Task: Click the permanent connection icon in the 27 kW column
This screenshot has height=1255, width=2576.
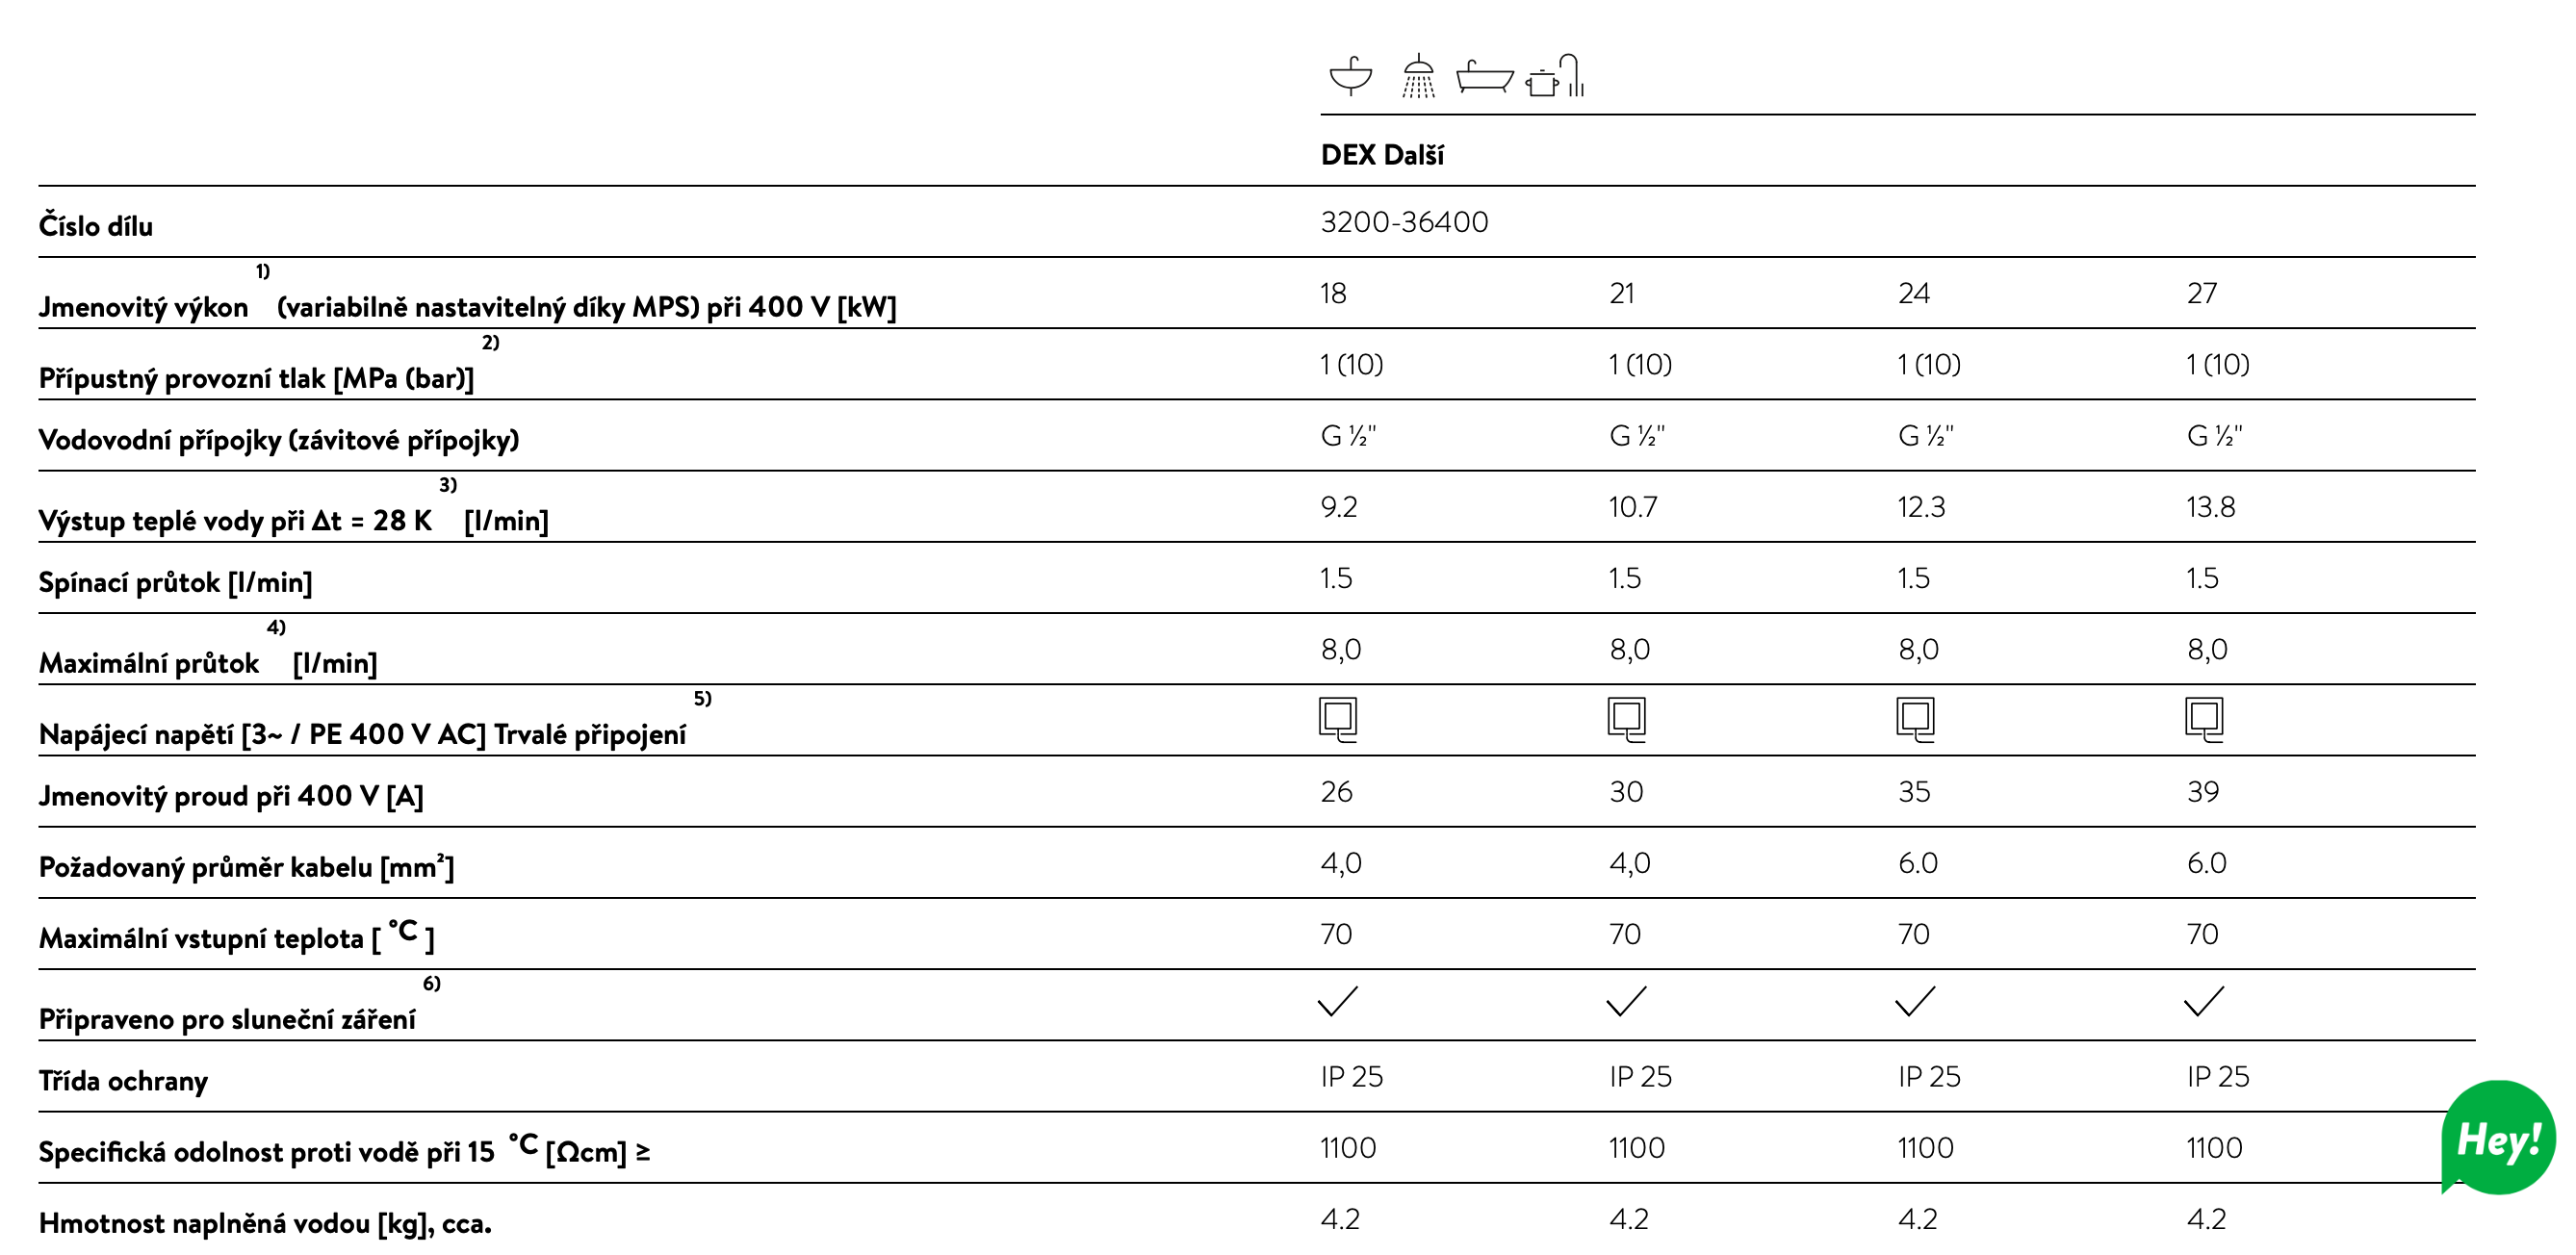Action: pos(2204,719)
